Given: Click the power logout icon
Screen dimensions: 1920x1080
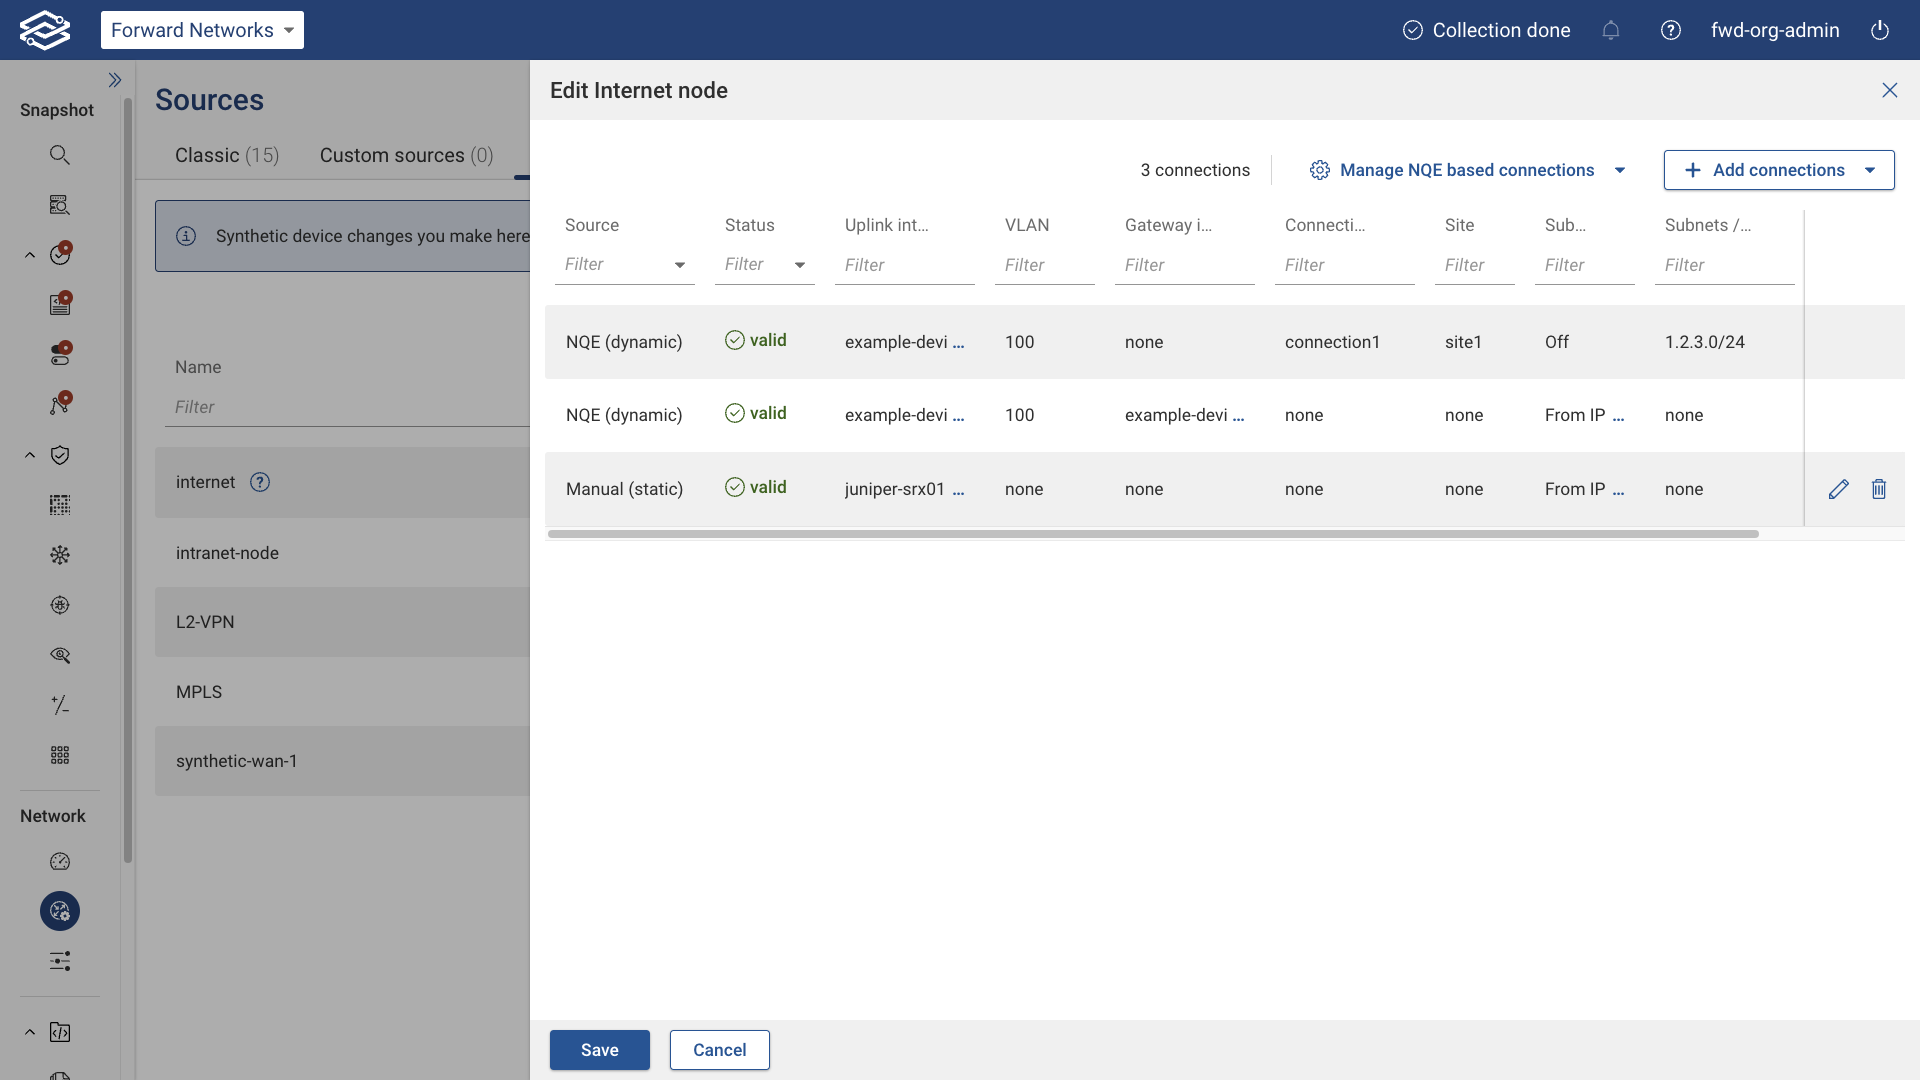Looking at the screenshot, I should [x=1880, y=30].
